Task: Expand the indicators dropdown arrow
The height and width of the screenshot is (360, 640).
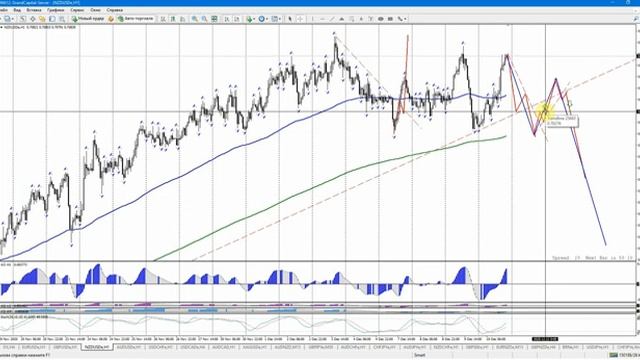Action: click(254, 19)
